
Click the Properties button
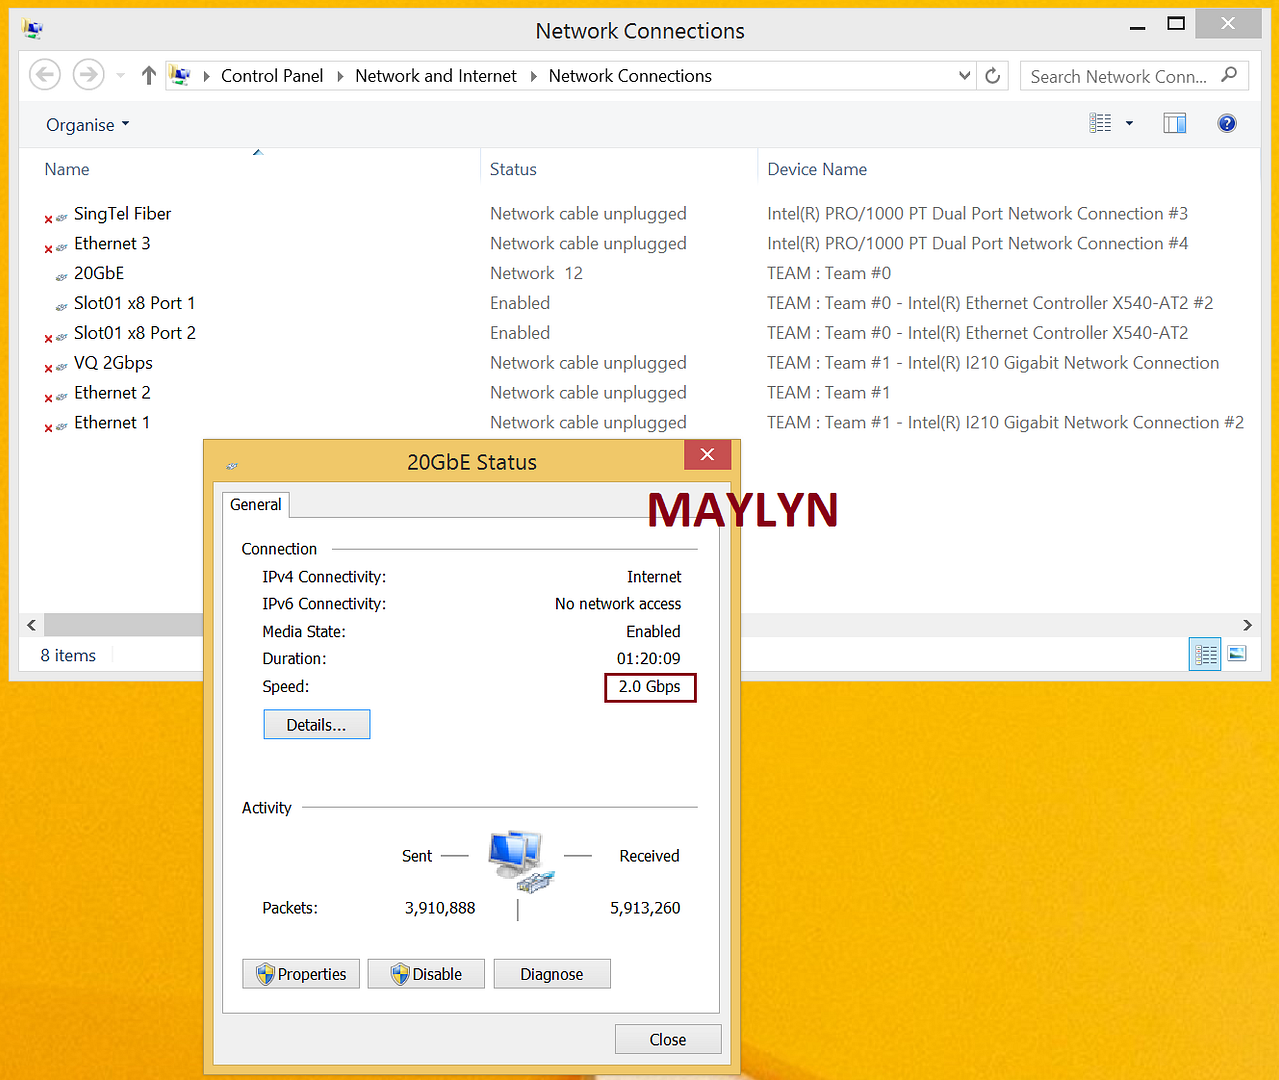[301, 974]
